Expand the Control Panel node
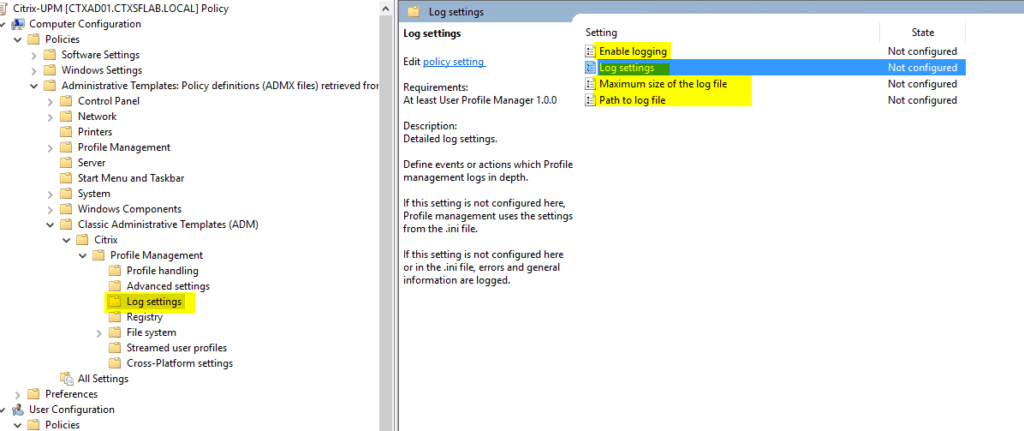The width and height of the screenshot is (1024, 431). (50, 101)
